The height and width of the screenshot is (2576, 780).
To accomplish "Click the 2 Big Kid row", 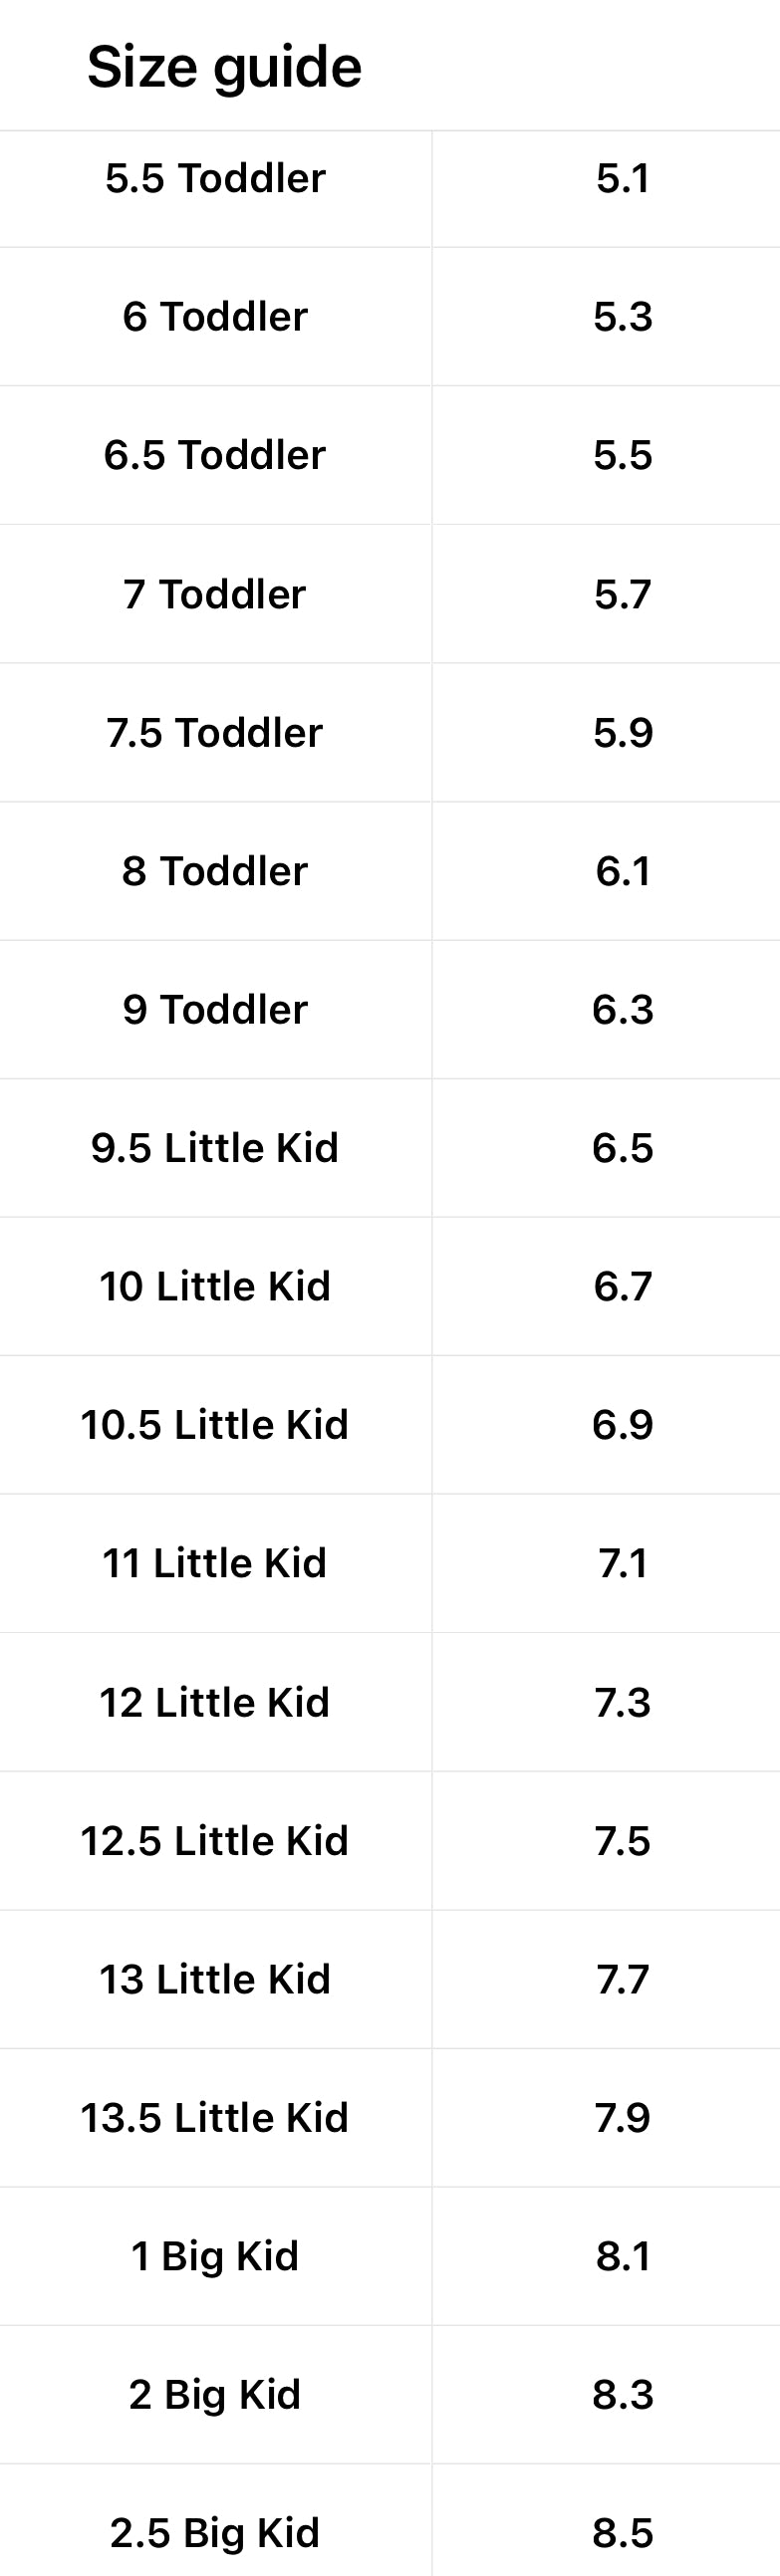I will click(x=215, y=2395).
